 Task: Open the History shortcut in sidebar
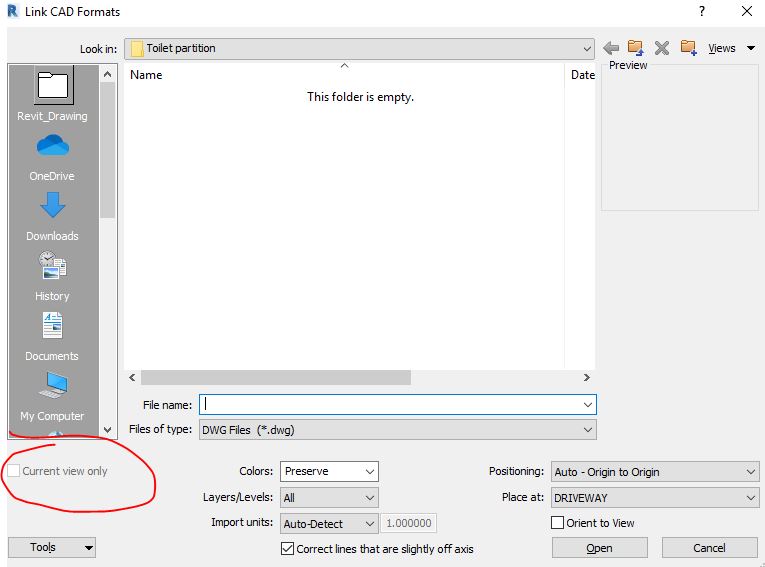coord(52,277)
